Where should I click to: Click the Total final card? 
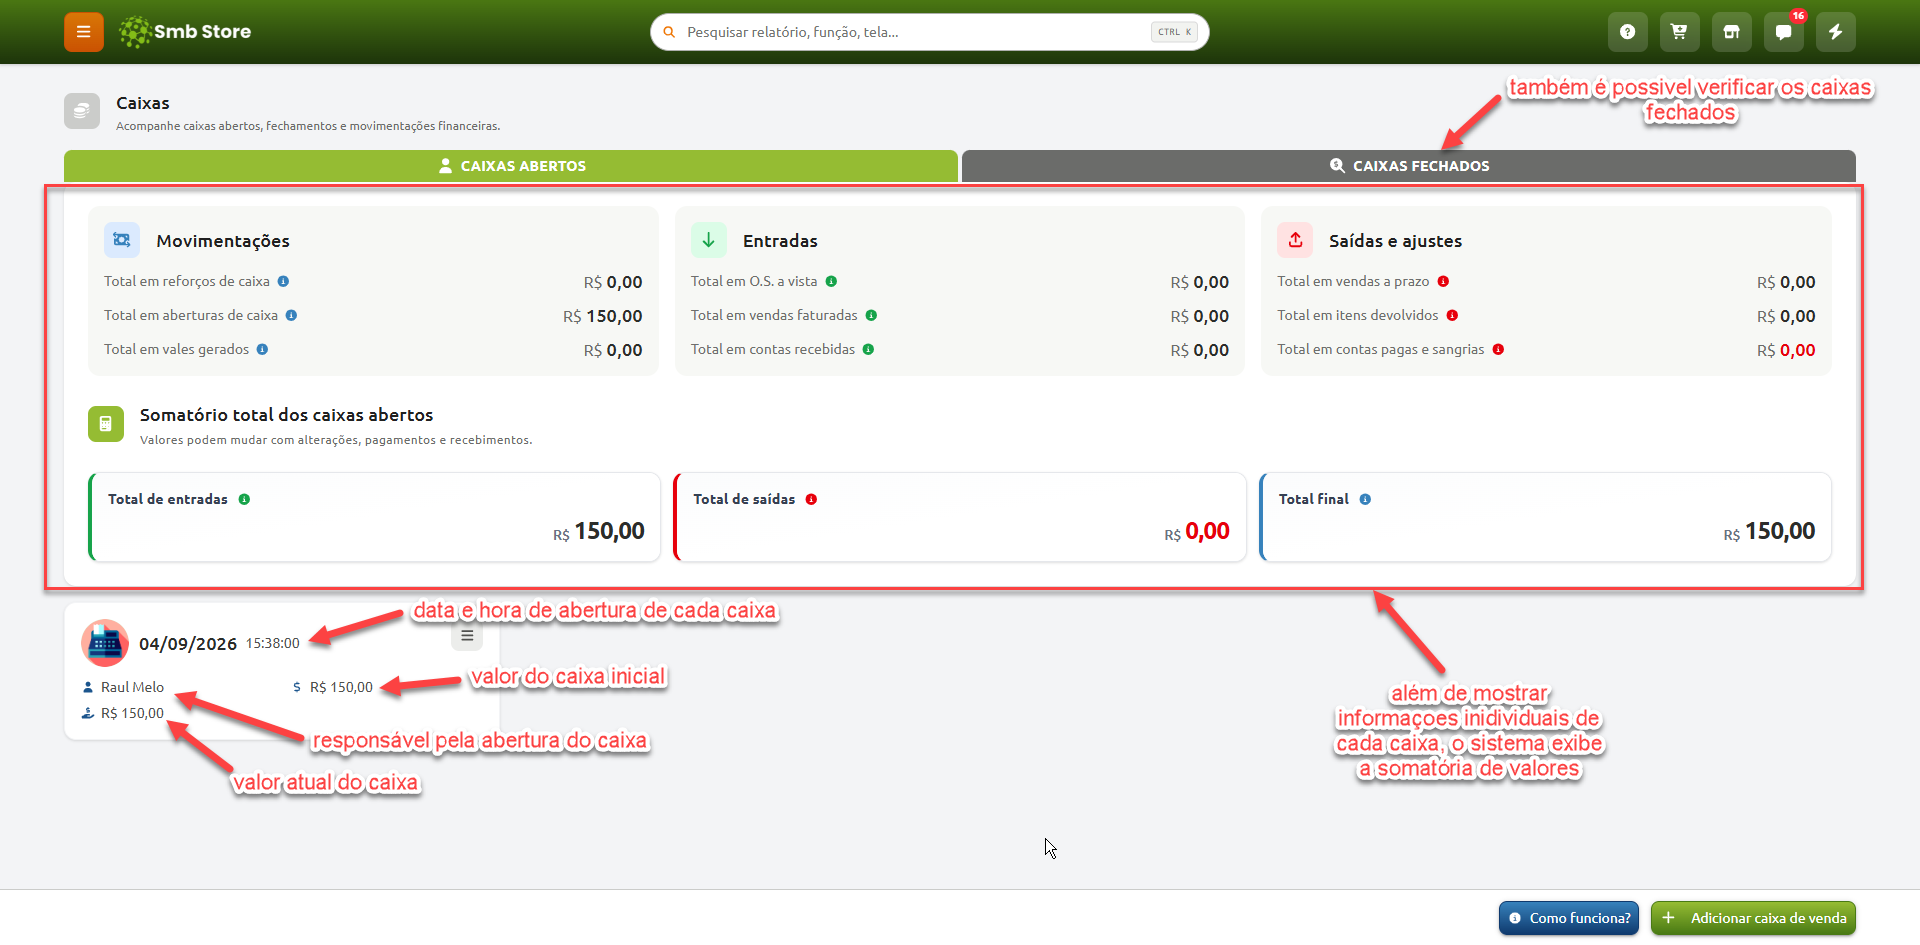[1545, 517]
